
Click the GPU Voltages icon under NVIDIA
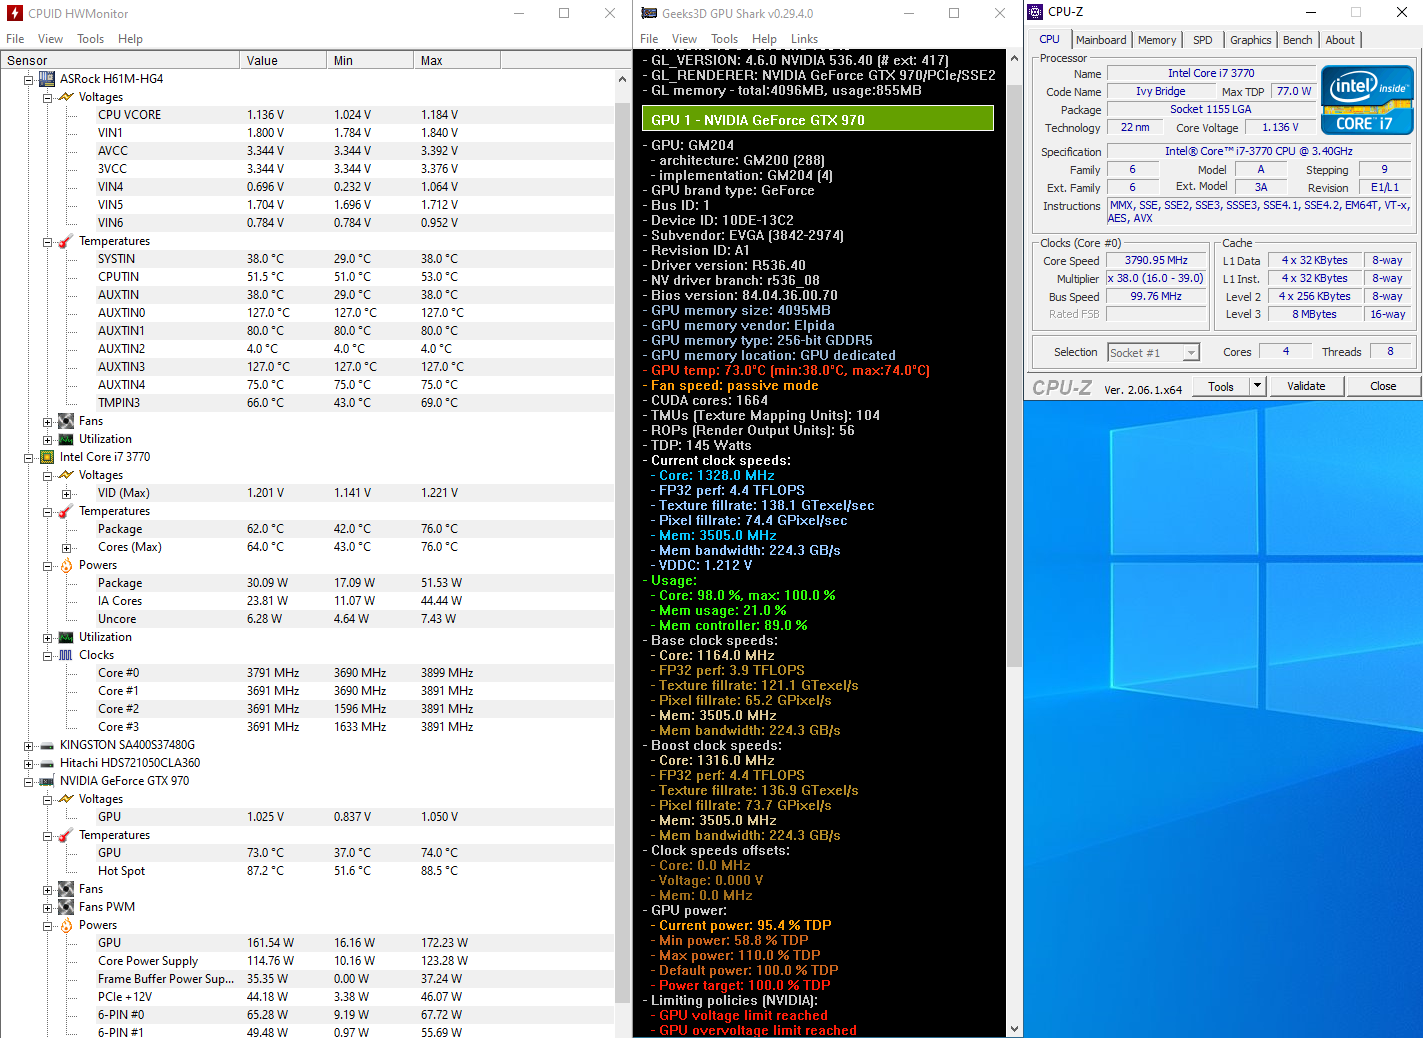coord(66,799)
